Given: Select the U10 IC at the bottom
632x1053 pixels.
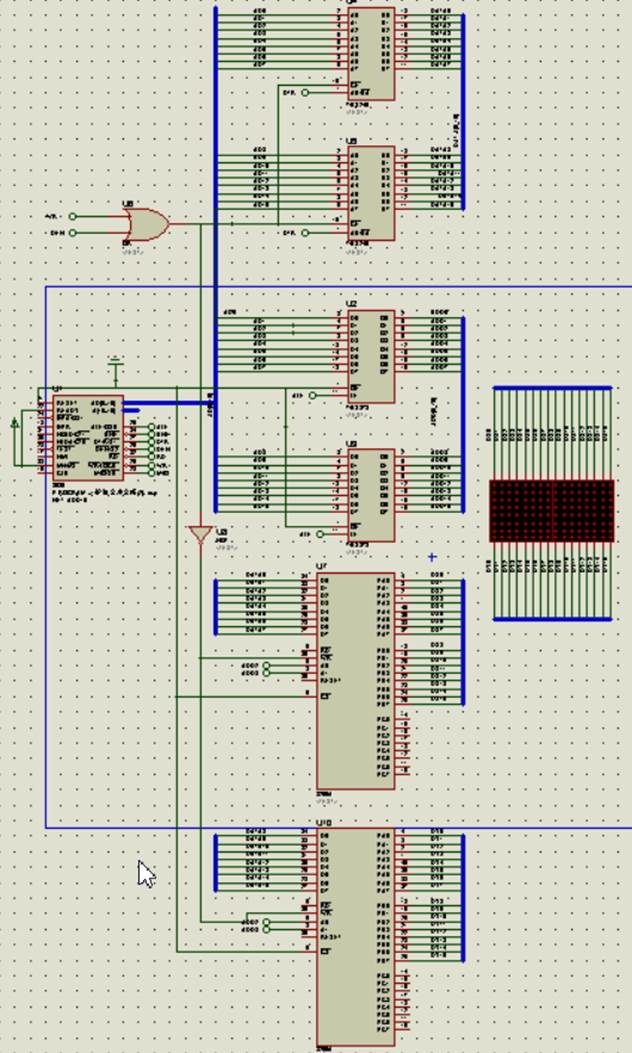Looking at the screenshot, I should (x=356, y=935).
